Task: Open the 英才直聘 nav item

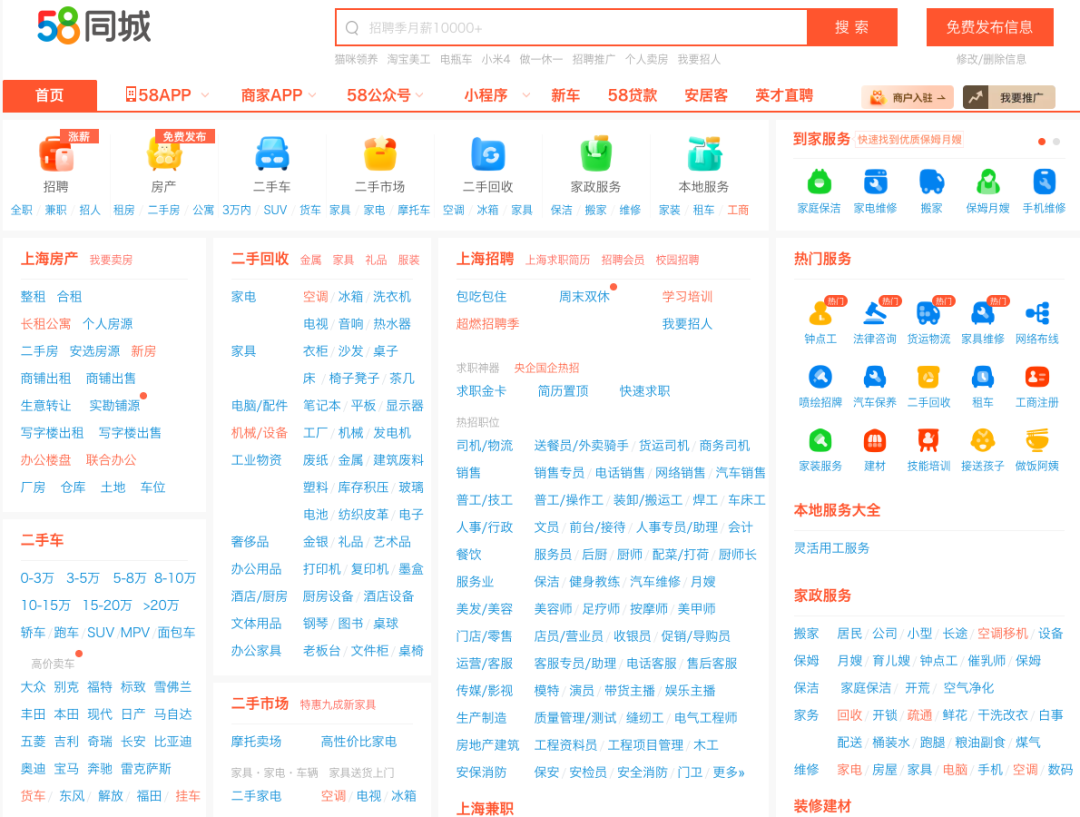Action: pyautogui.click(x=784, y=95)
